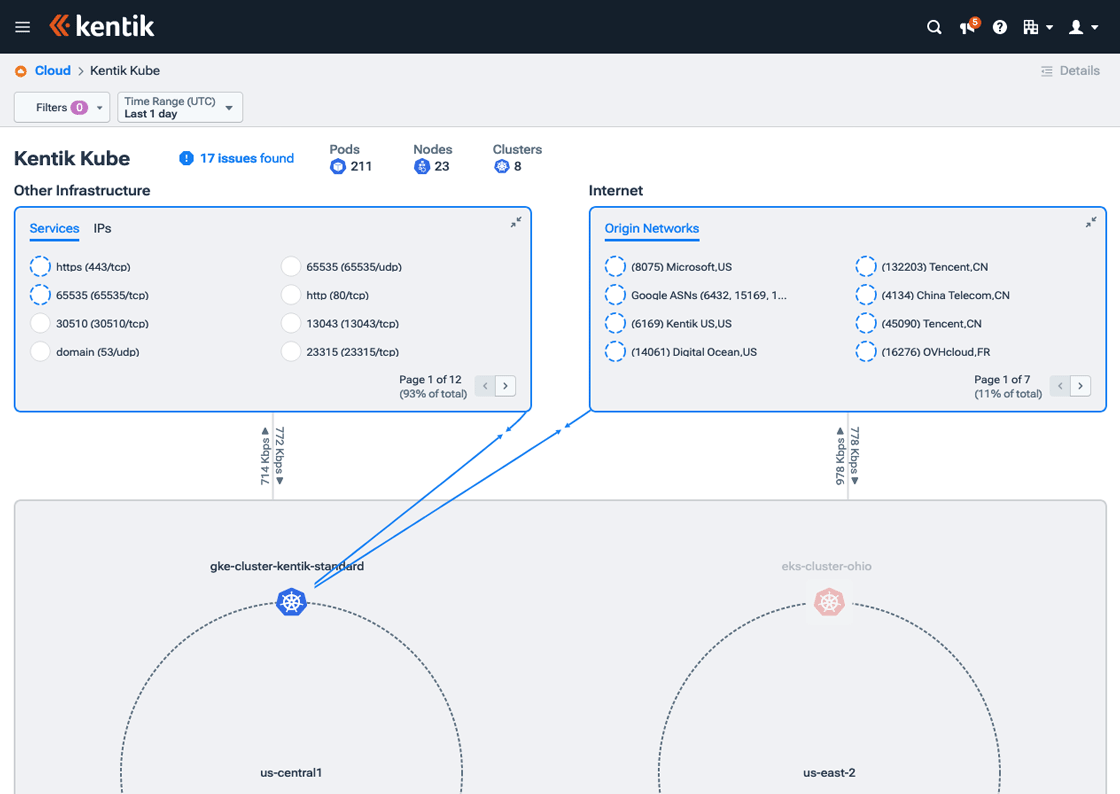Click the eks-cluster-ohio Kubernetes icon
The image size is (1120, 794).
point(829,602)
